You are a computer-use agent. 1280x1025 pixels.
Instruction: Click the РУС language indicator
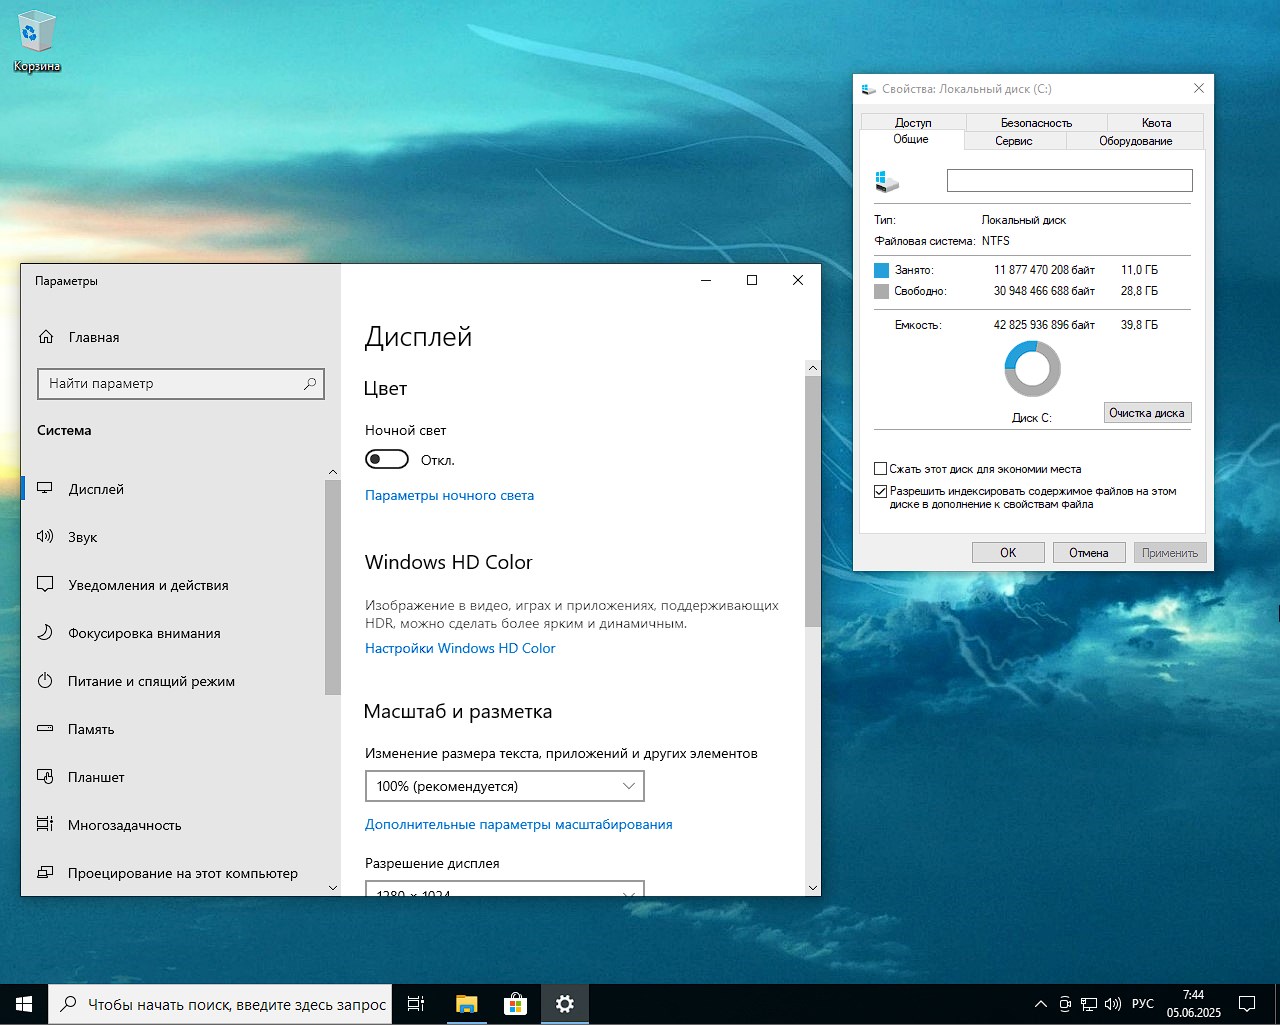[x=1143, y=1004]
